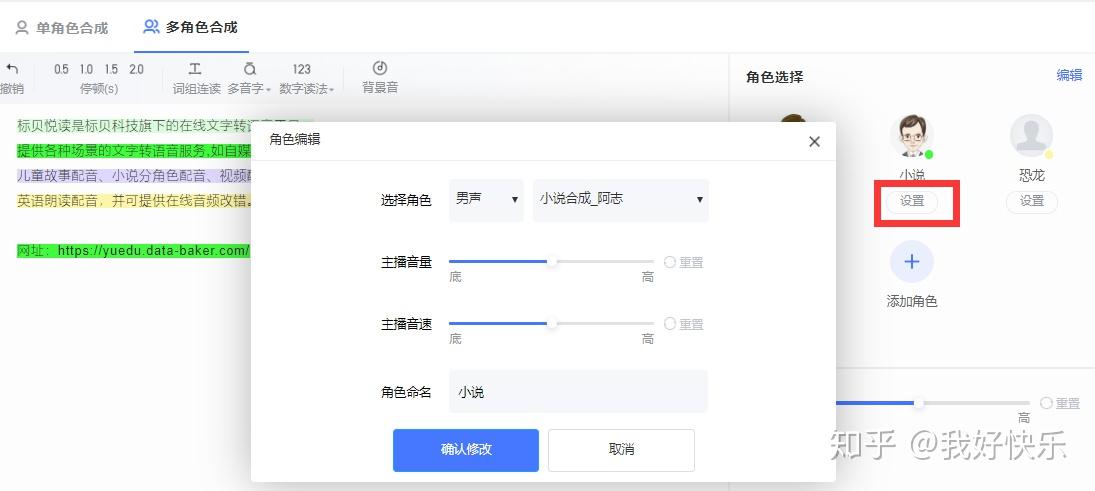Click the 确认修改 button
Screen dimensions: 1095x491
466,450
